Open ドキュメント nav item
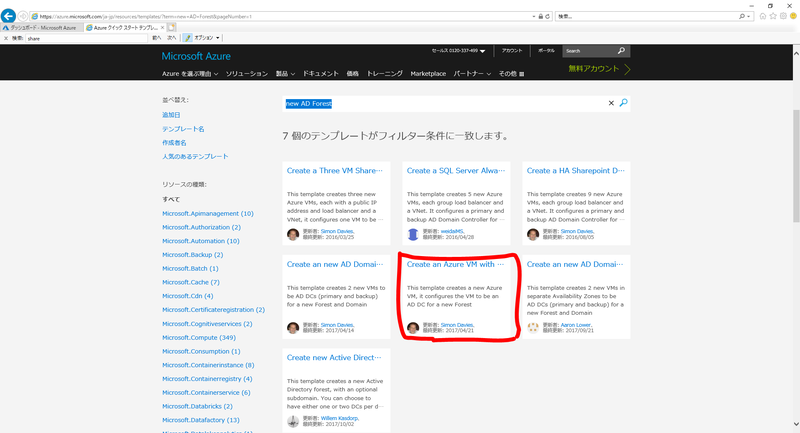 point(320,74)
